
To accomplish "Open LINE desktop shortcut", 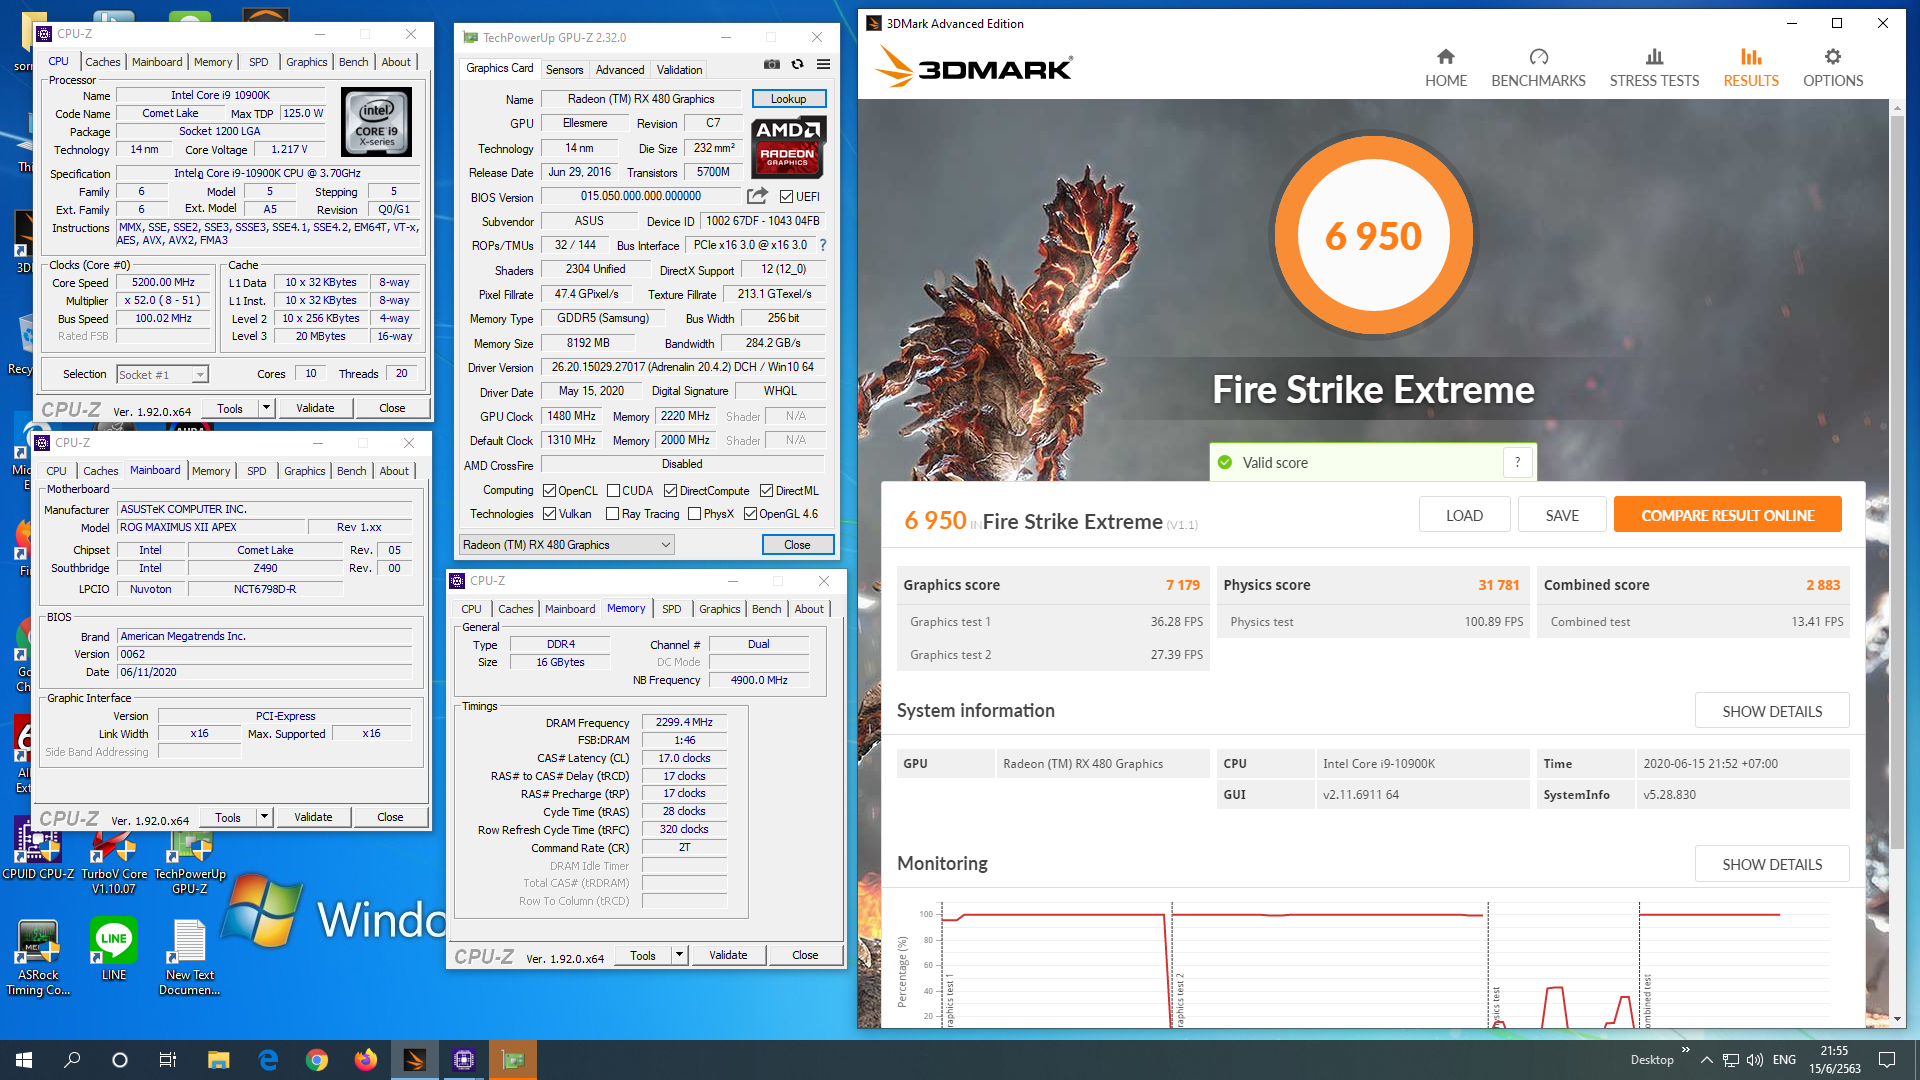I will click(114, 949).
